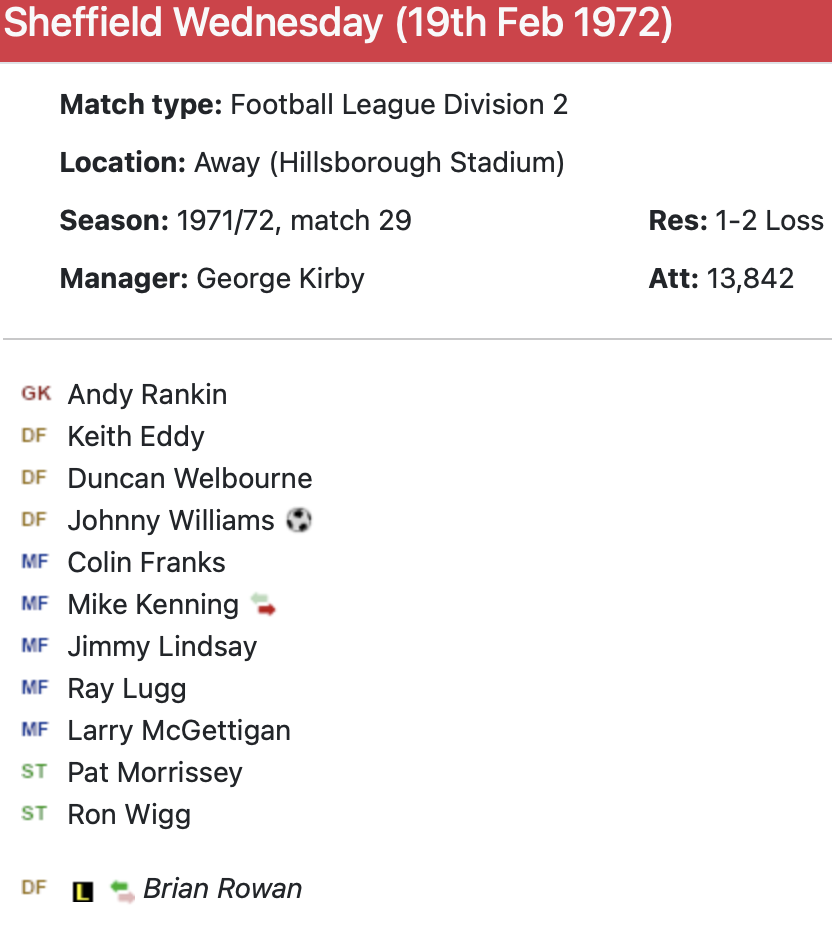Click the yellow L loan icon
Image resolution: width=832 pixels, height=926 pixels.
point(82,890)
